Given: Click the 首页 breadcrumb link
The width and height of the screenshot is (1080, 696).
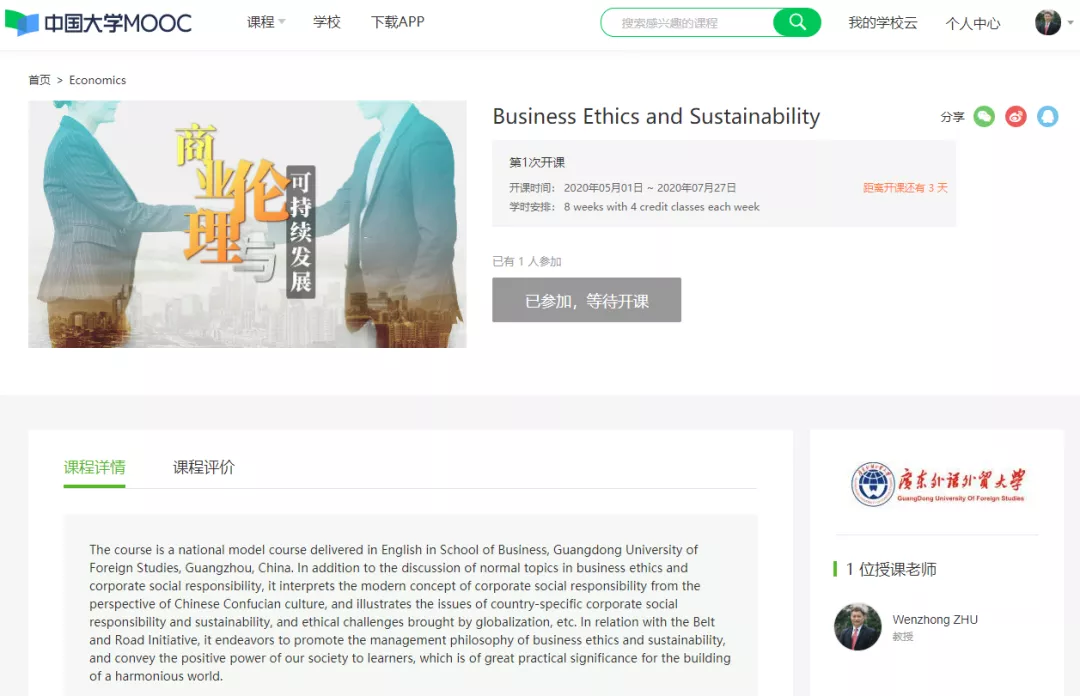Looking at the screenshot, I should click(39, 80).
